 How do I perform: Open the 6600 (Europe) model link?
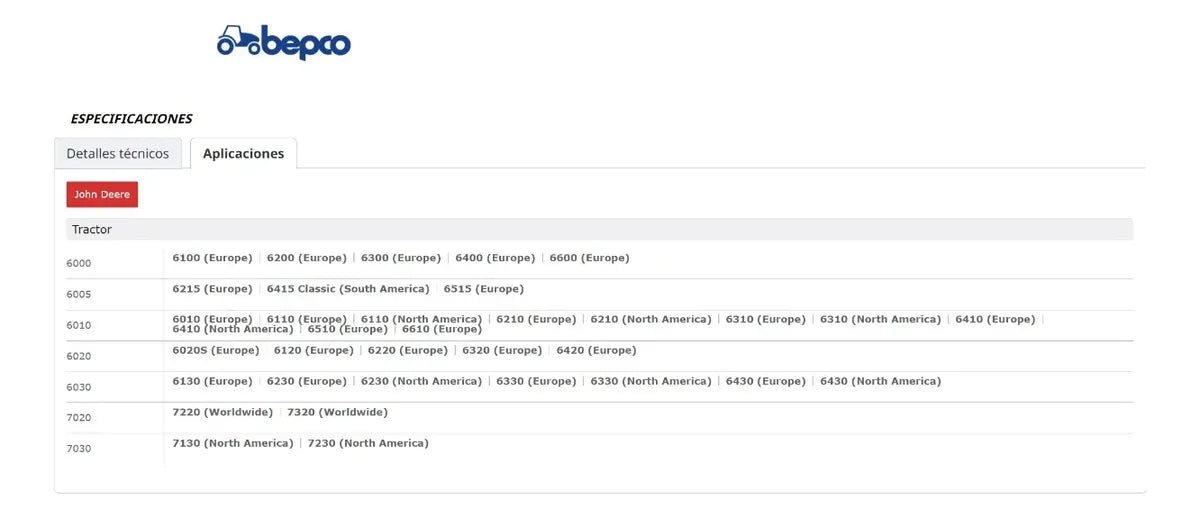[x=589, y=258]
